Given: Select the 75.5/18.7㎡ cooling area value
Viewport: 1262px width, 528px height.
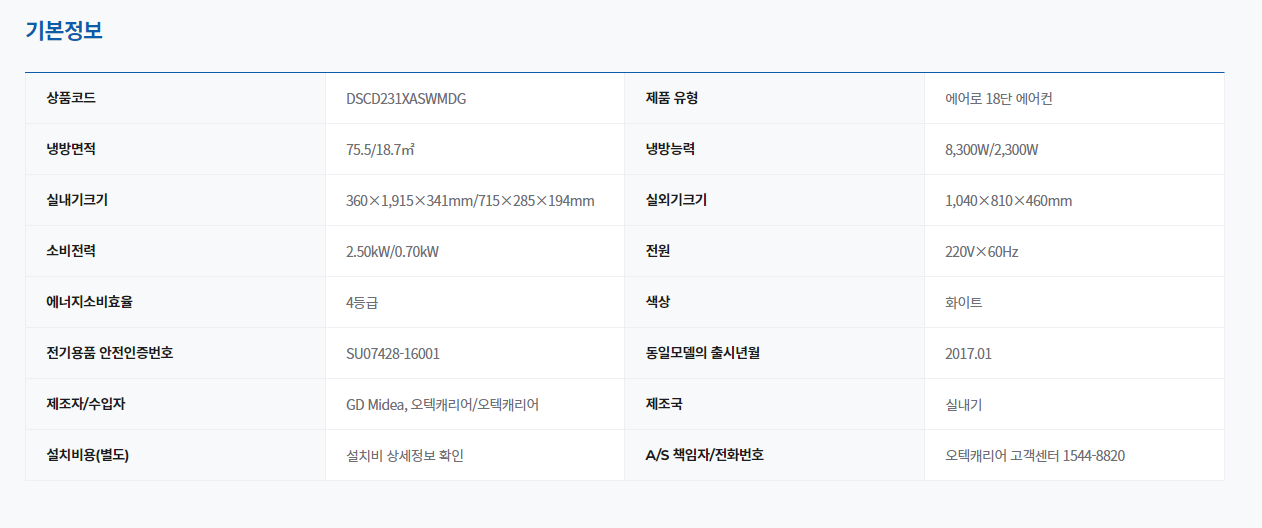Looking at the screenshot, I should [x=380, y=150].
